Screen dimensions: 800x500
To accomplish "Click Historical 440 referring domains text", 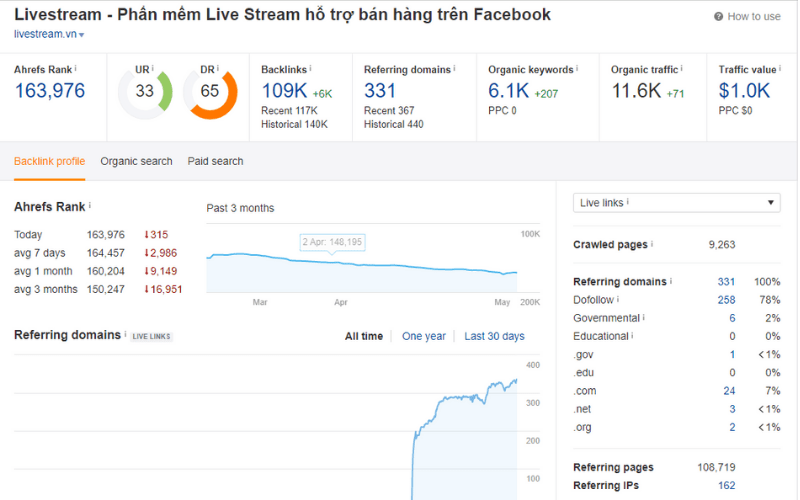I will coord(393,124).
